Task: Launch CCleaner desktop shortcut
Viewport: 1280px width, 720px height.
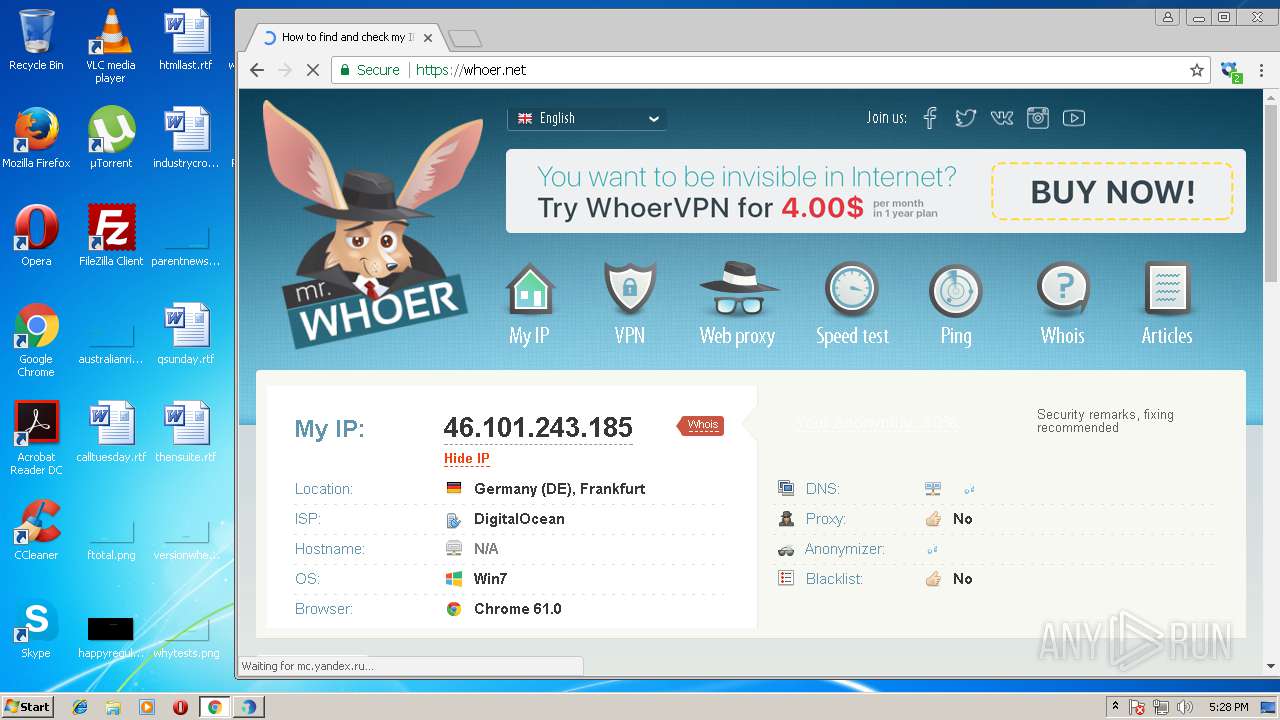Action: pos(36,530)
